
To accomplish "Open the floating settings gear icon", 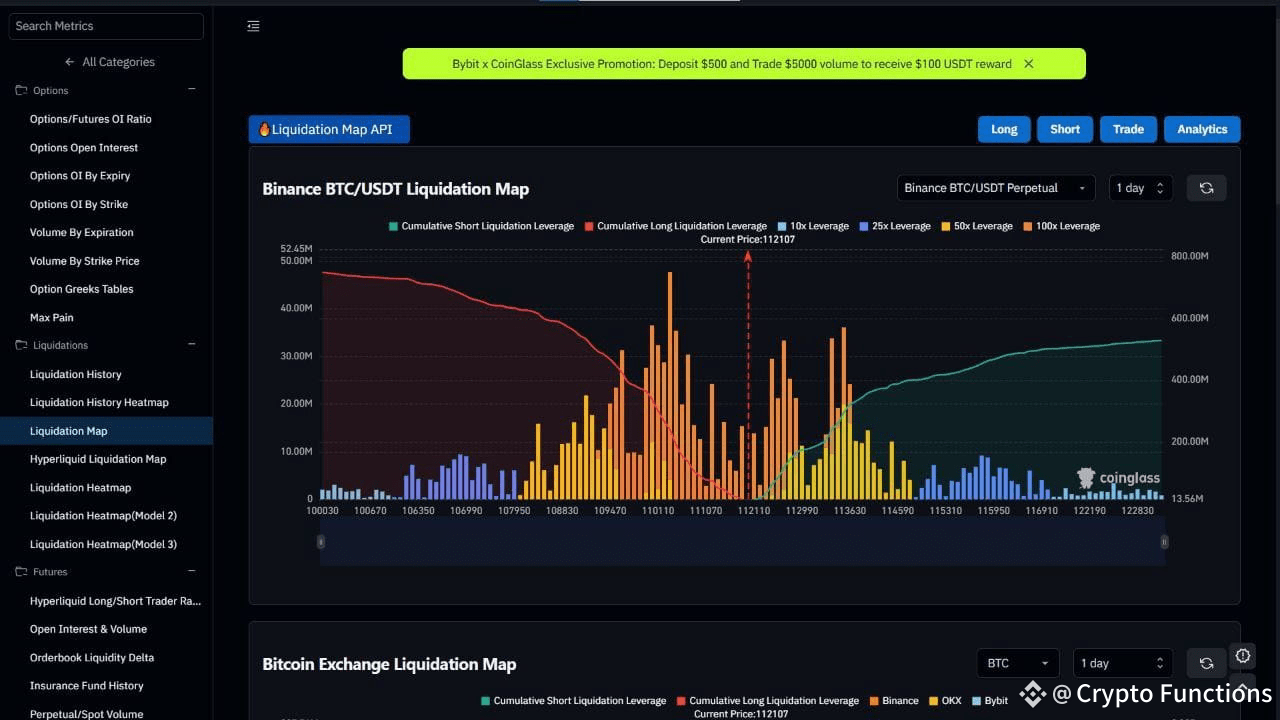I will 1242,656.
